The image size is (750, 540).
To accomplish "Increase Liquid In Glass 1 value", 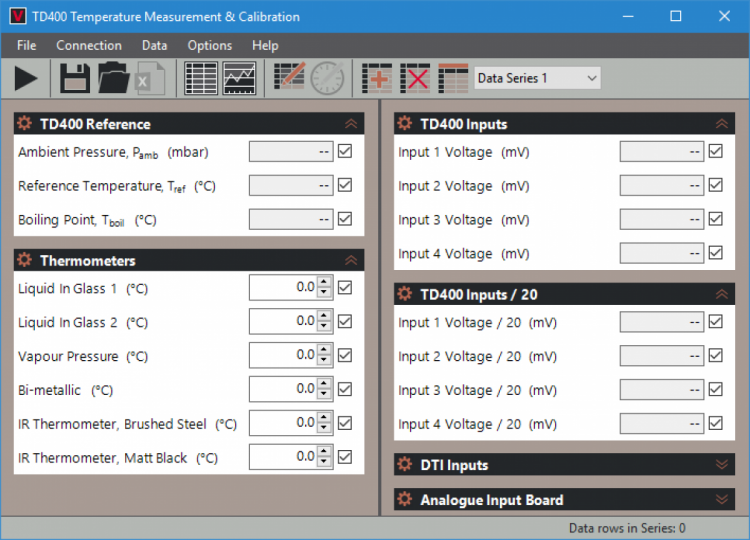I will [324, 282].
